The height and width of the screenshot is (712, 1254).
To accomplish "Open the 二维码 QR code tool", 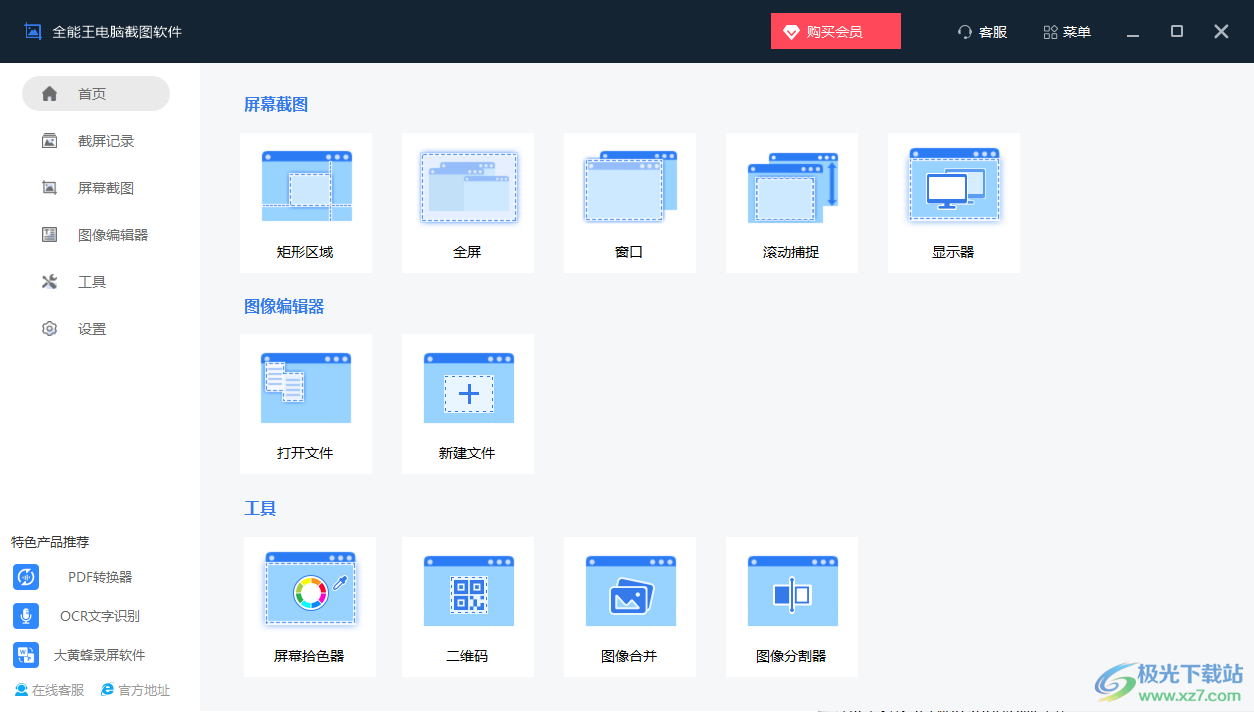I will [468, 607].
